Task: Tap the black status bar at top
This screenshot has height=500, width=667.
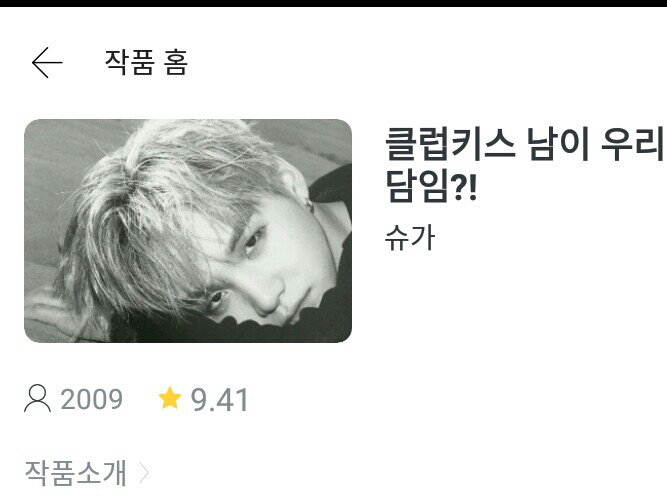Action: click(334, 3)
